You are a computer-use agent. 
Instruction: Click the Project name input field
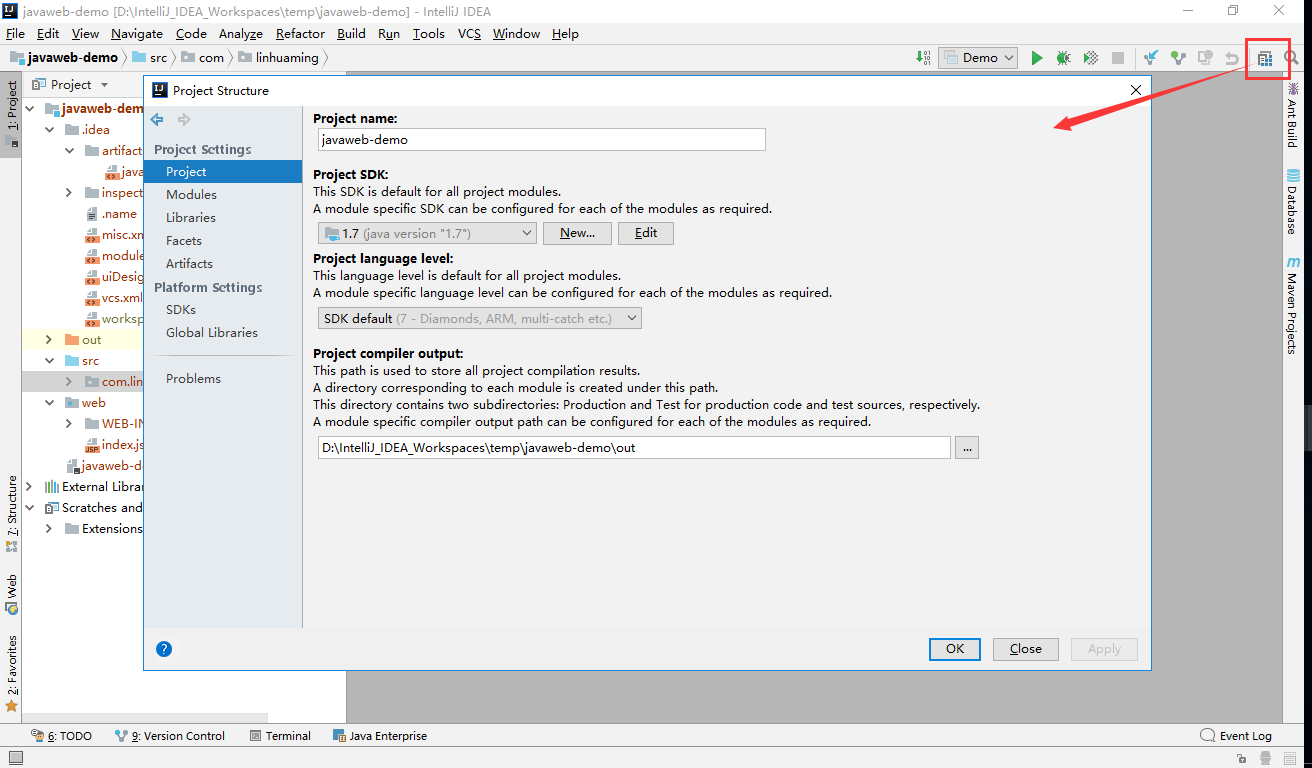click(x=541, y=140)
